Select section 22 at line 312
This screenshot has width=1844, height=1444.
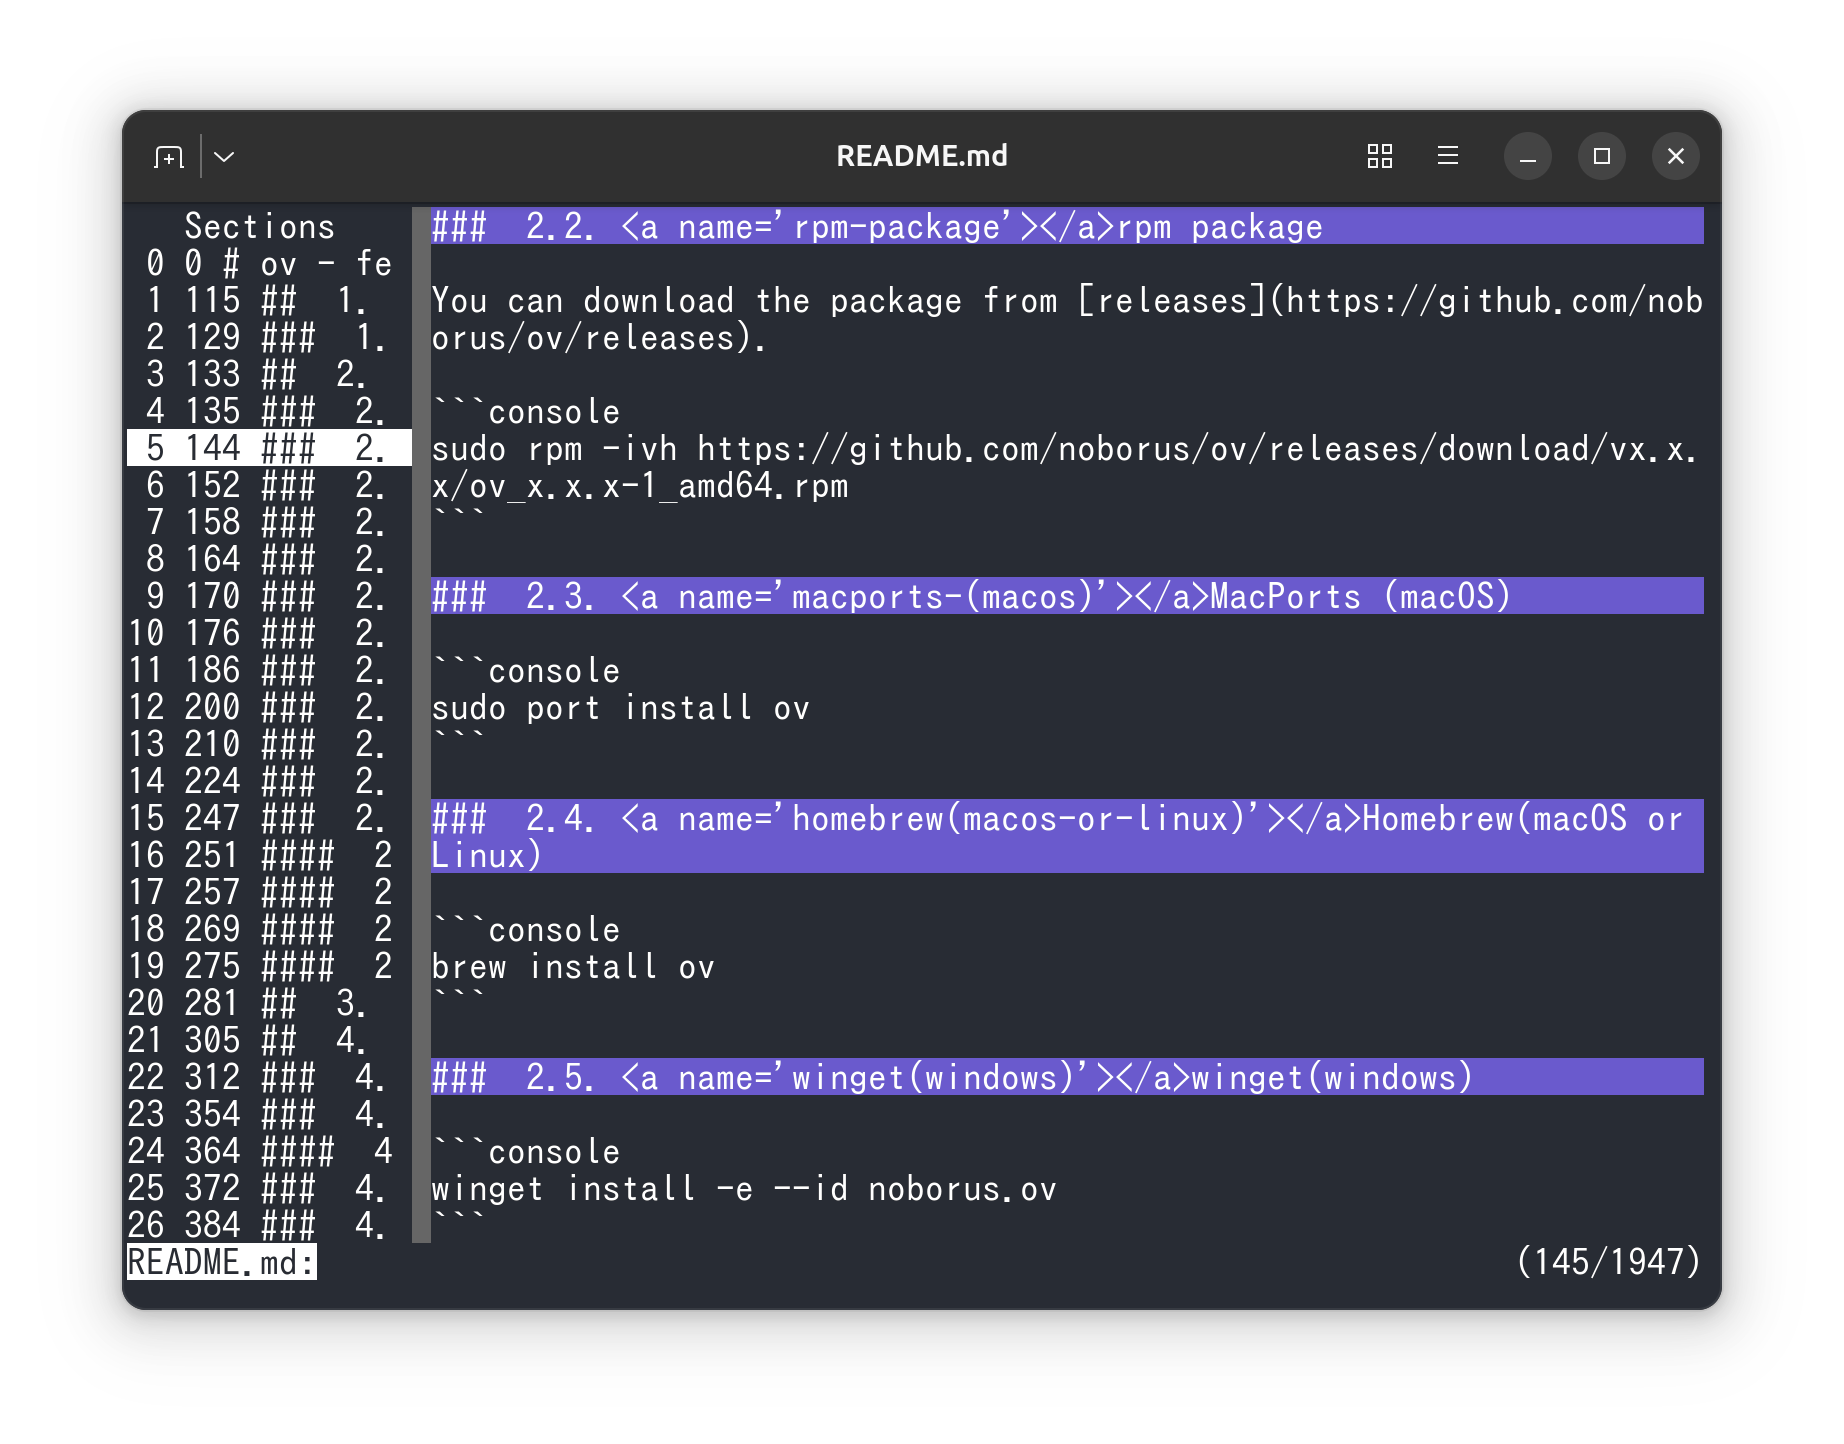pyautogui.click(x=269, y=1077)
